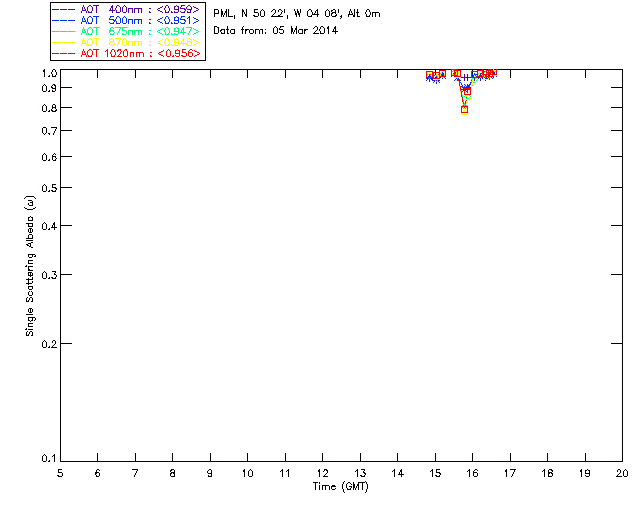This screenshot has width=640, height=512.
Task: Click y-axis tick label 1.0
Action: point(49,73)
